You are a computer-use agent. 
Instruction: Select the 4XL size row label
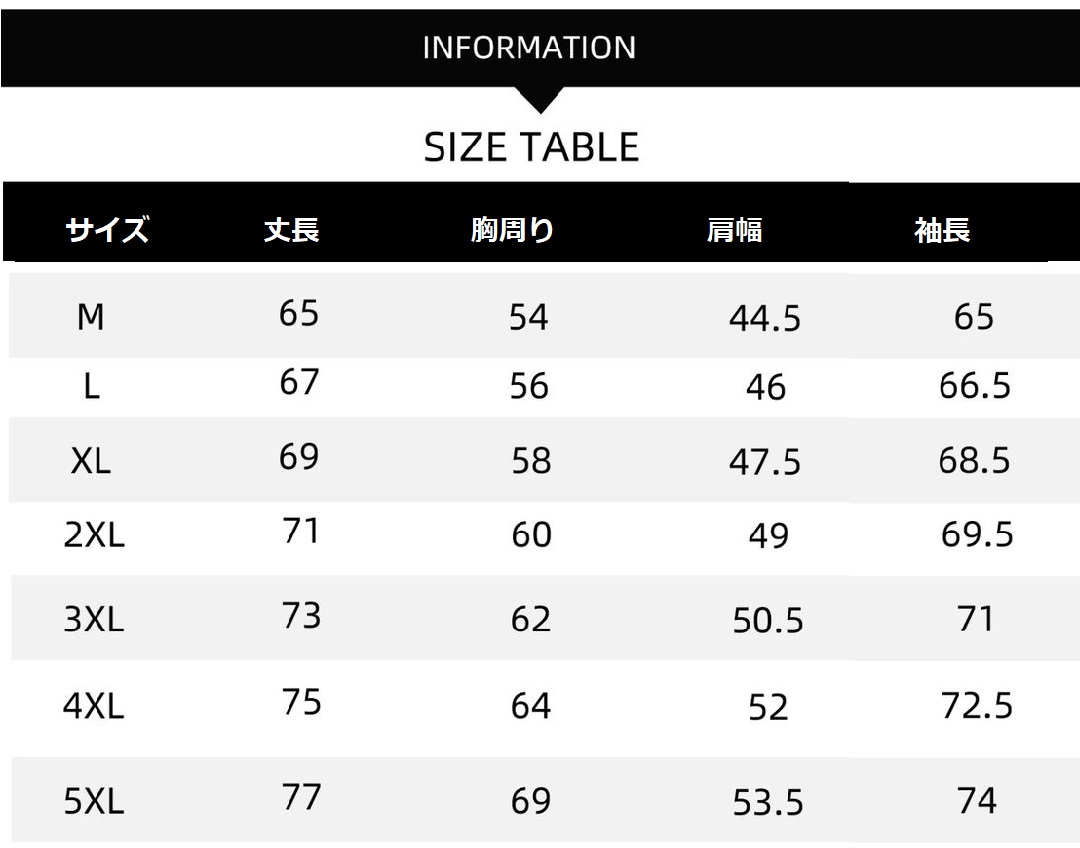(x=94, y=705)
